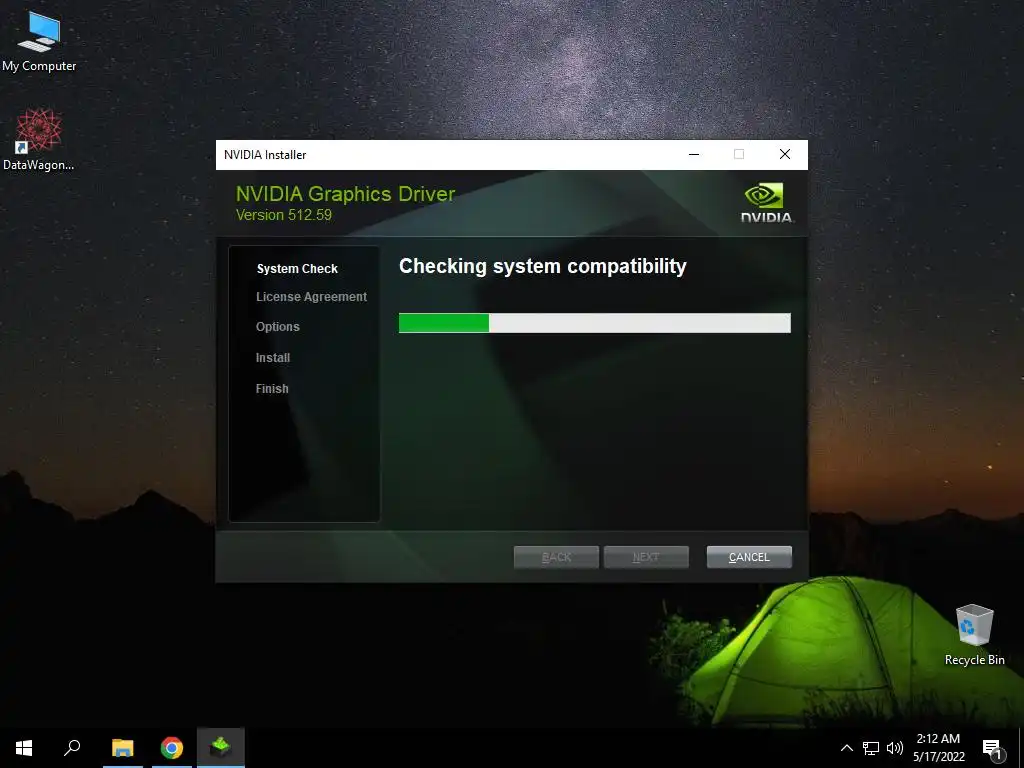
Task: Open the Windows Start menu
Action: point(24,748)
